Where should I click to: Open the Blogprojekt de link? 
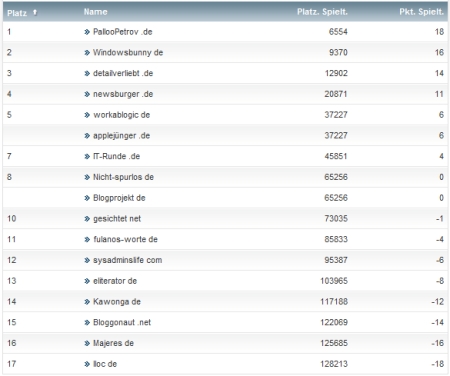119,198
